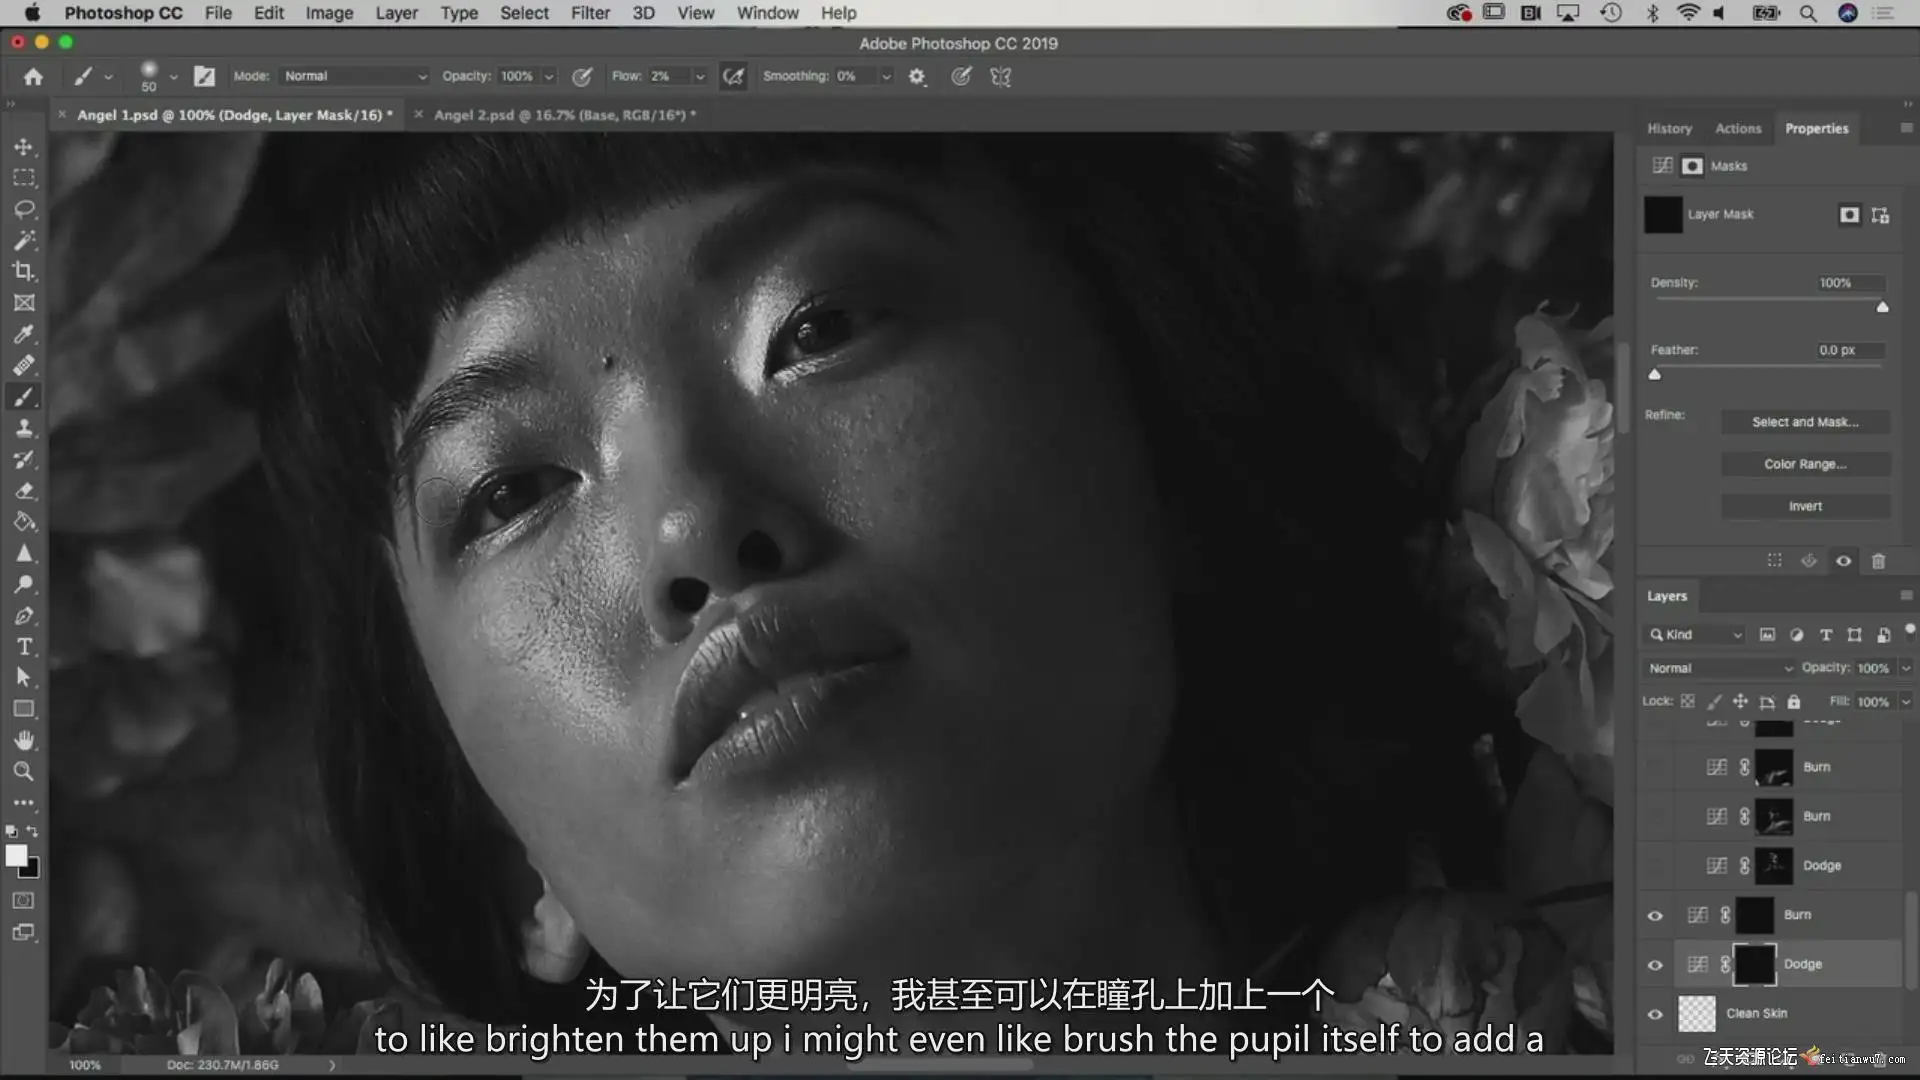This screenshot has width=1920, height=1080.
Task: Toggle the selected Dodge layer visibility
Action: [1655, 965]
